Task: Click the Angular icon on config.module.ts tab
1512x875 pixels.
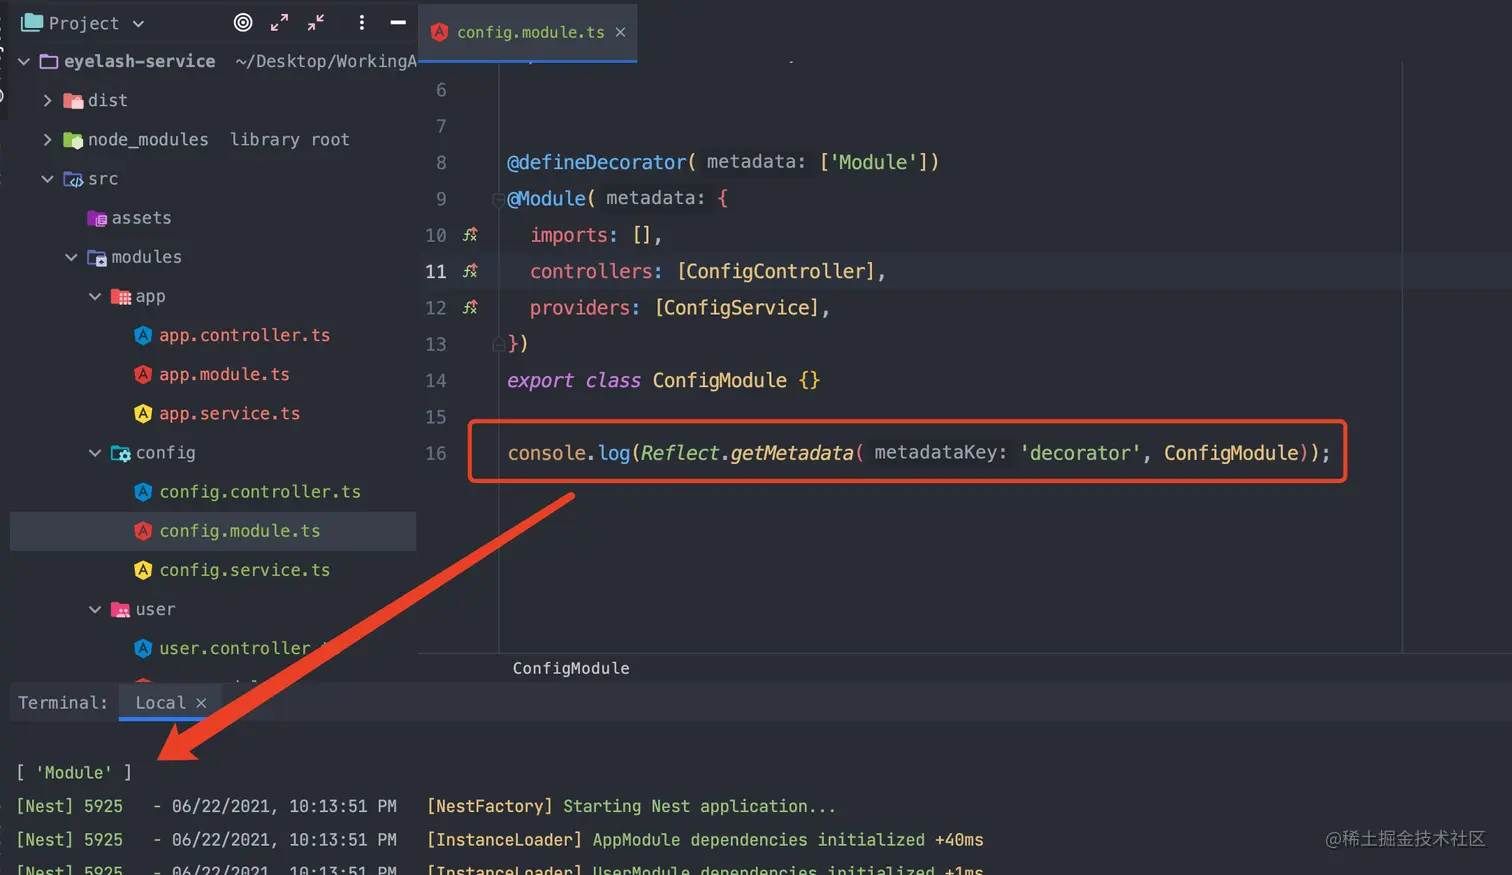Action: (x=439, y=32)
